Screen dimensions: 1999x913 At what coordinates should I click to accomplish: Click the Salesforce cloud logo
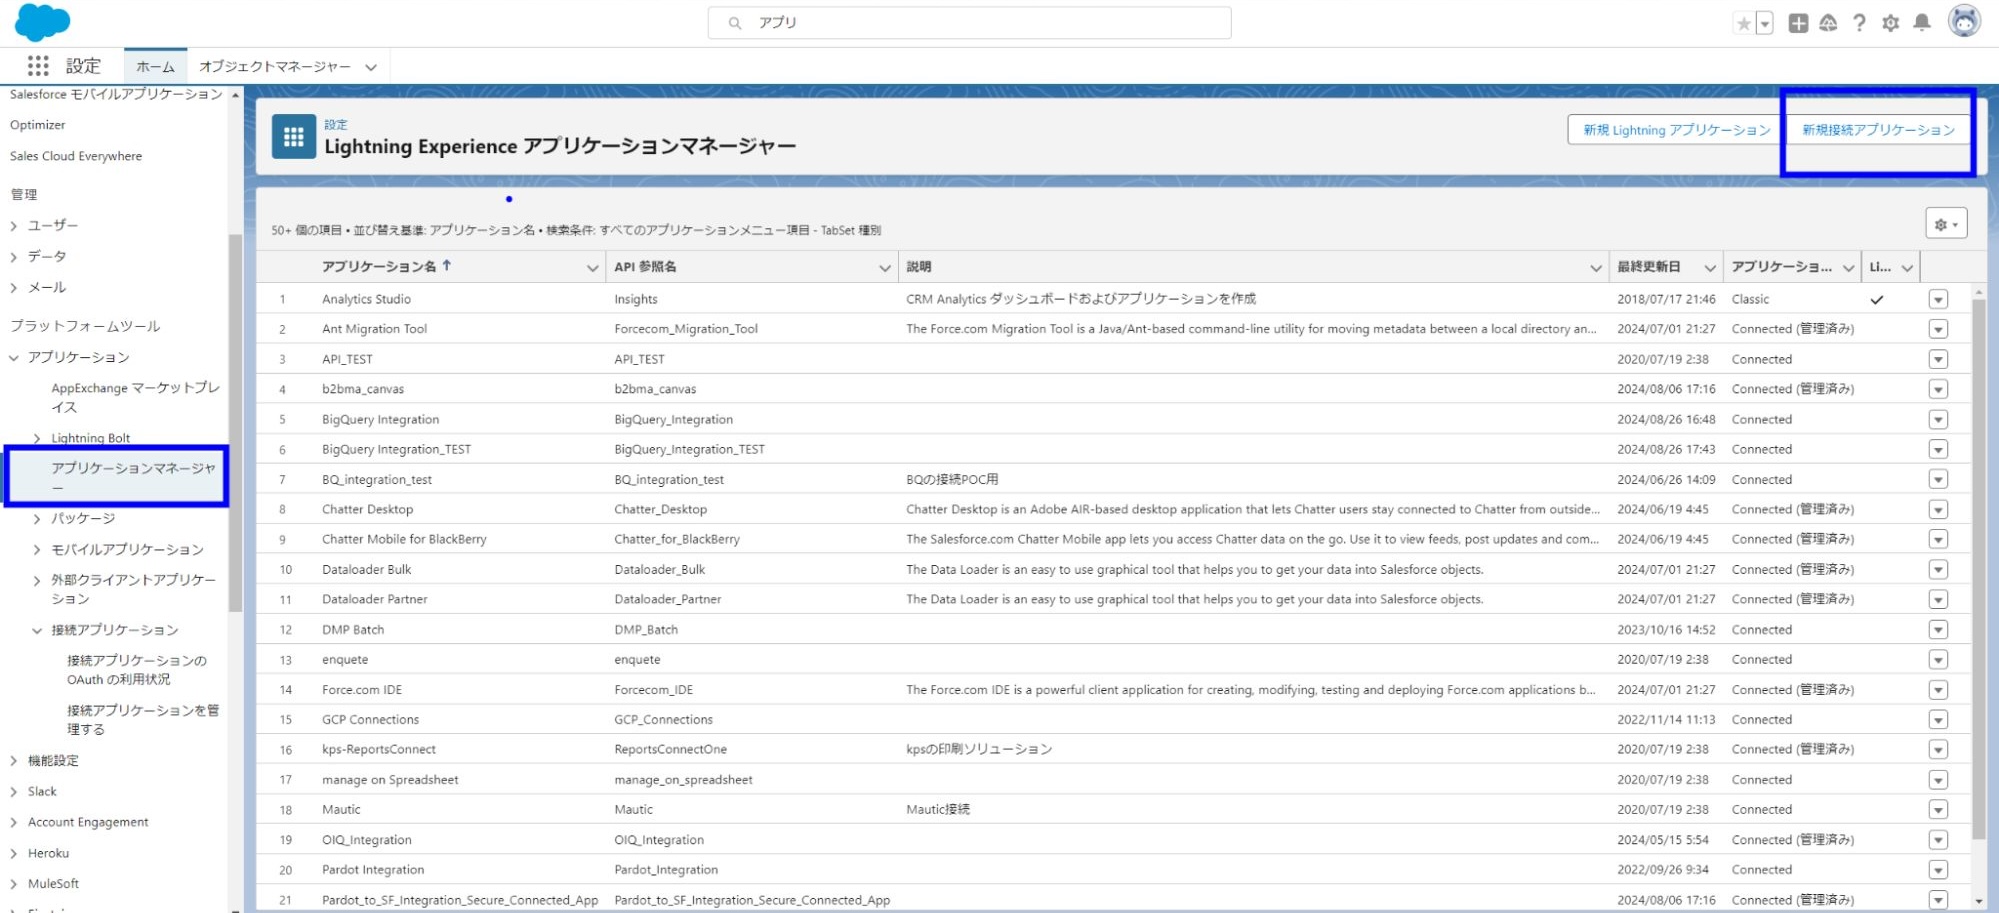42,22
